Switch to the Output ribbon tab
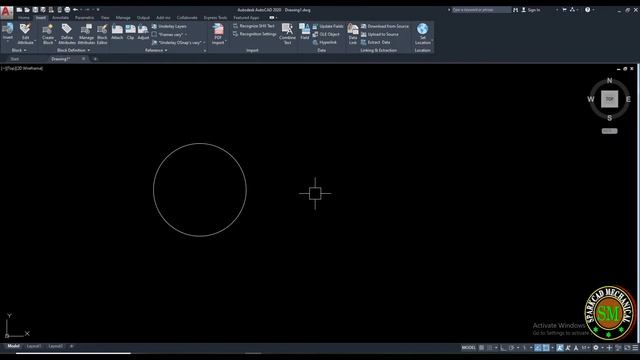Screen dimensions: 640x360 point(143,18)
